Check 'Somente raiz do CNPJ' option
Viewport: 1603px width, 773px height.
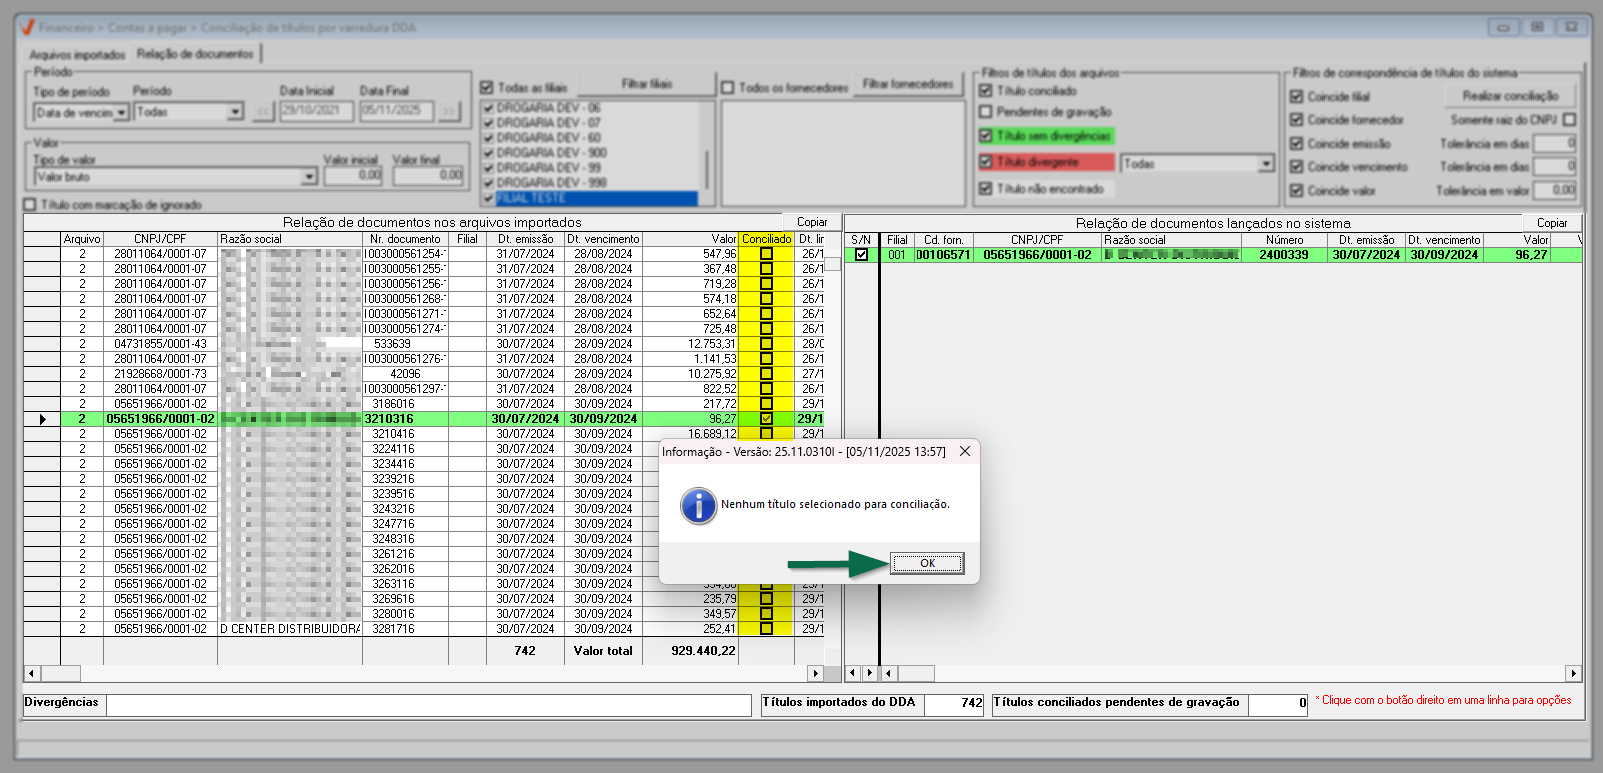point(1569,120)
